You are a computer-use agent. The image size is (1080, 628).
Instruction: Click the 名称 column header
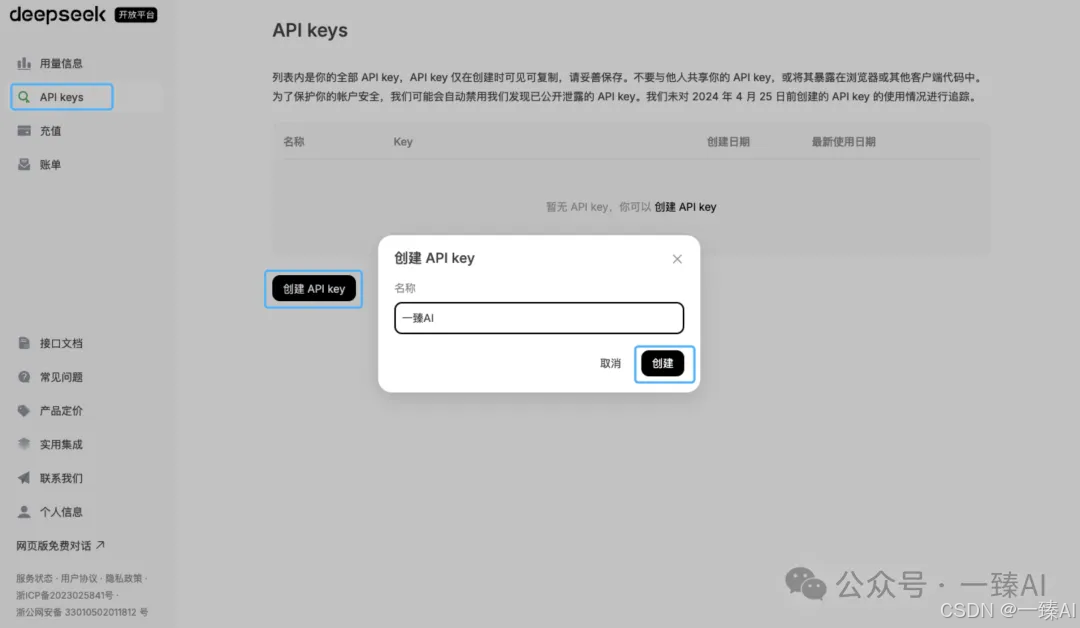tap(294, 142)
